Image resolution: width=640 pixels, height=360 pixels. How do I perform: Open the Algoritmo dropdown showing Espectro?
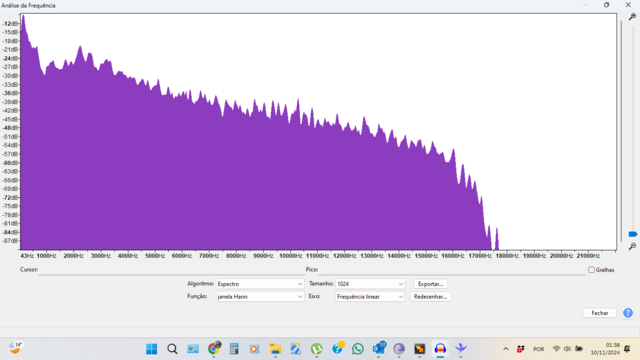tap(260, 284)
